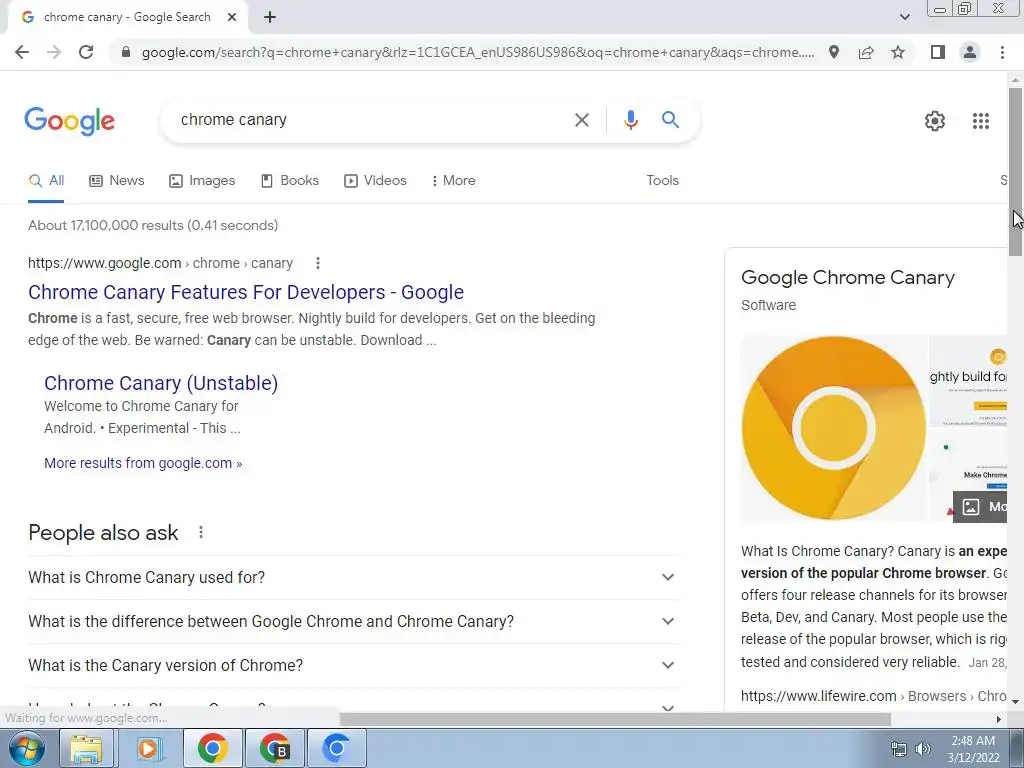
Task: Open File Explorer from the taskbar
Action: click(x=86, y=748)
